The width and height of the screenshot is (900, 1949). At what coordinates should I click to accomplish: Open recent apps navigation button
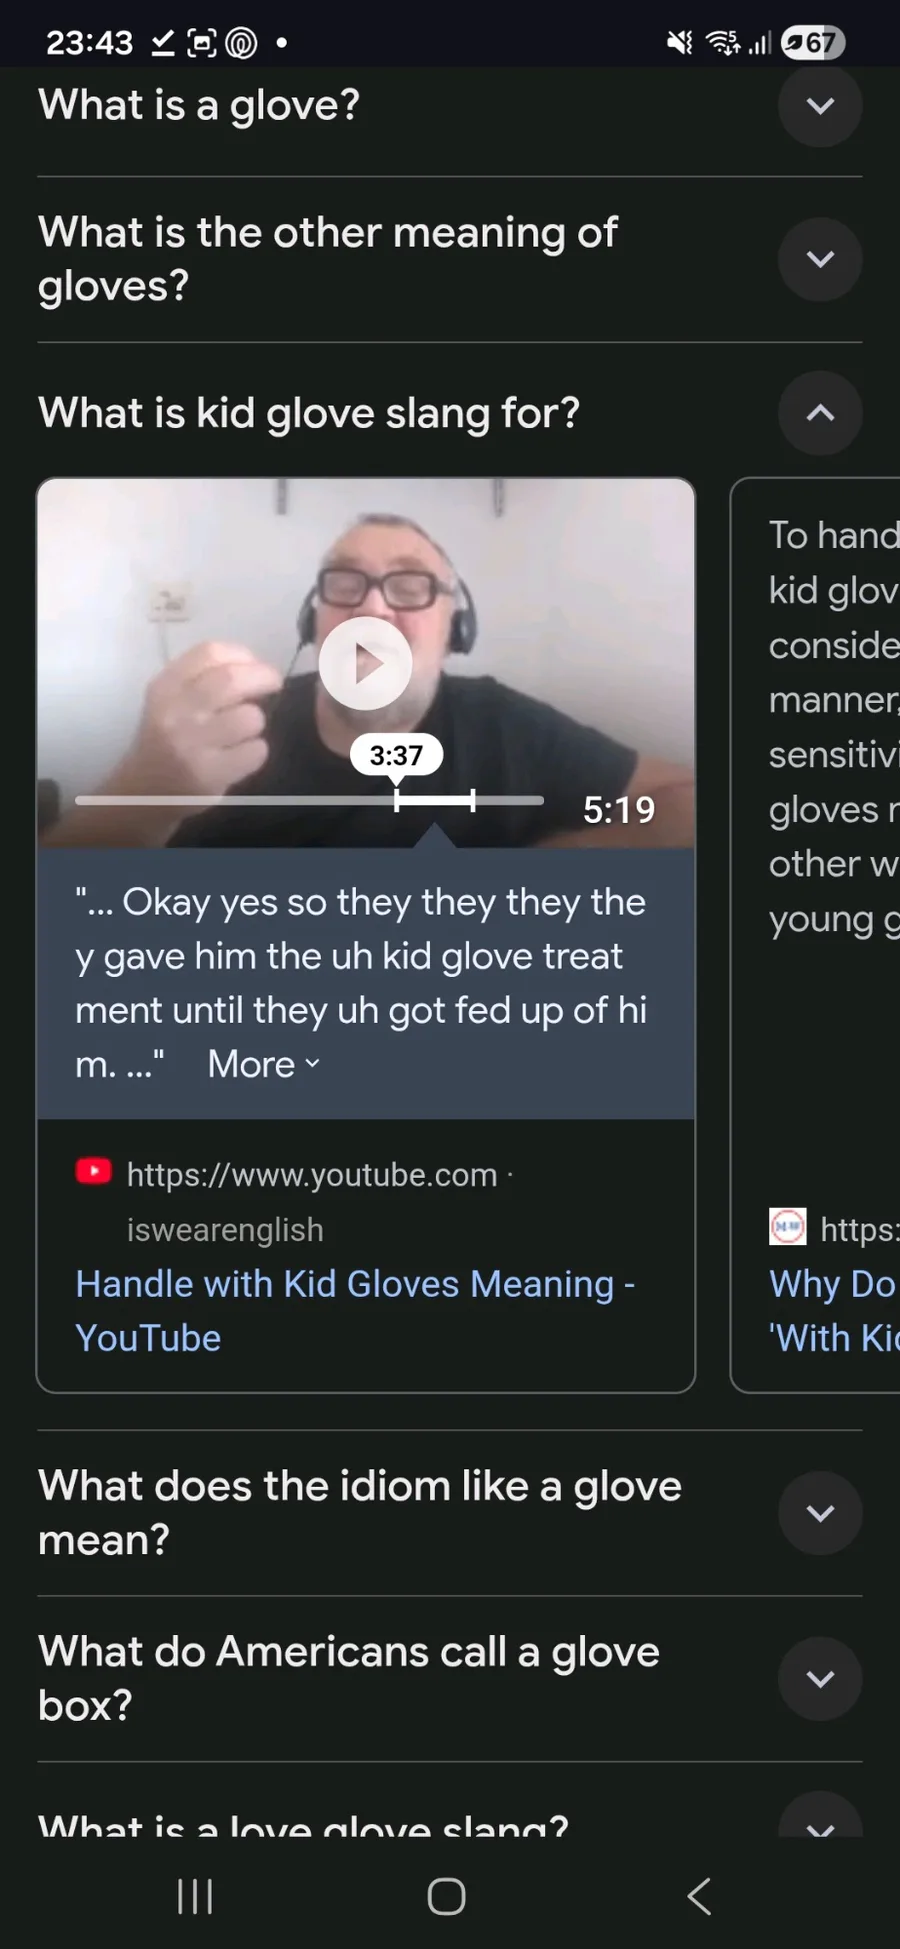[x=195, y=1896]
